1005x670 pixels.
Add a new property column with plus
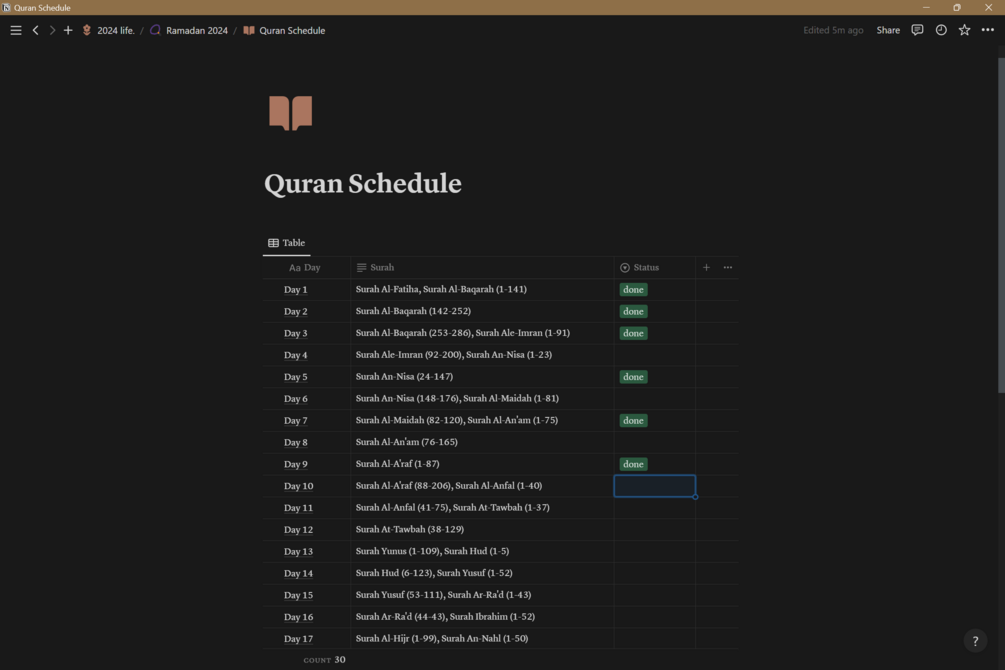(x=706, y=267)
